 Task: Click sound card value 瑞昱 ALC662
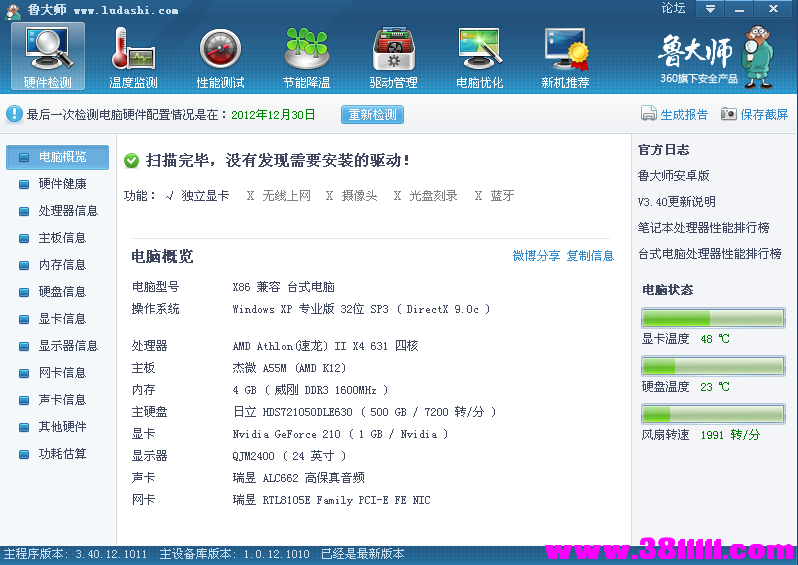click(298, 478)
